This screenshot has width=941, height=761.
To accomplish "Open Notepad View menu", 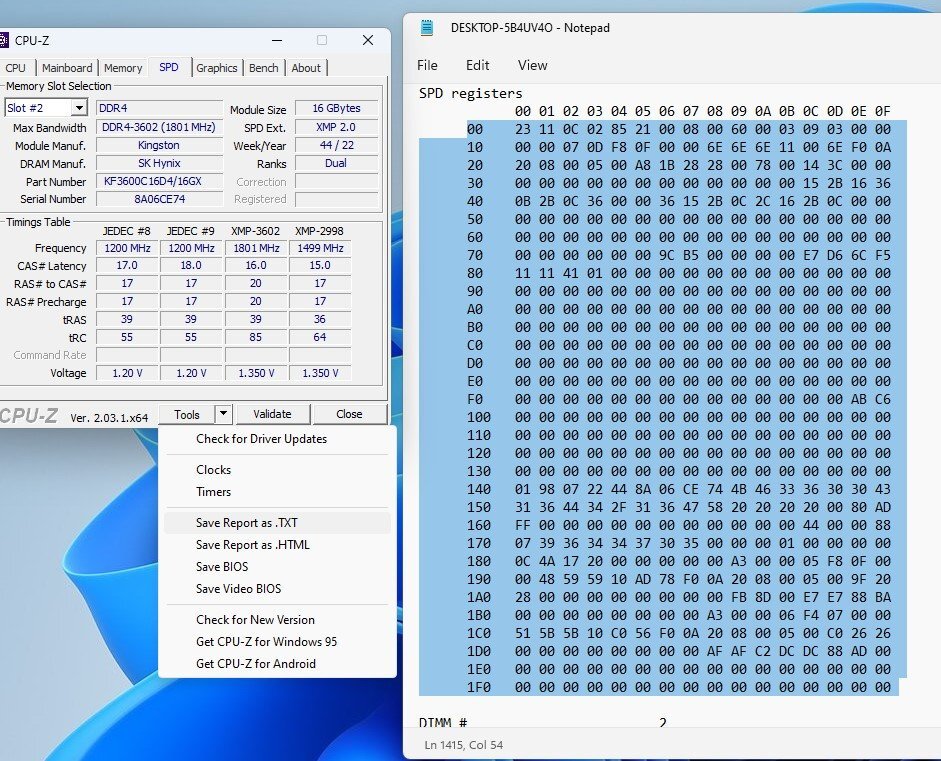I will pos(532,65).
